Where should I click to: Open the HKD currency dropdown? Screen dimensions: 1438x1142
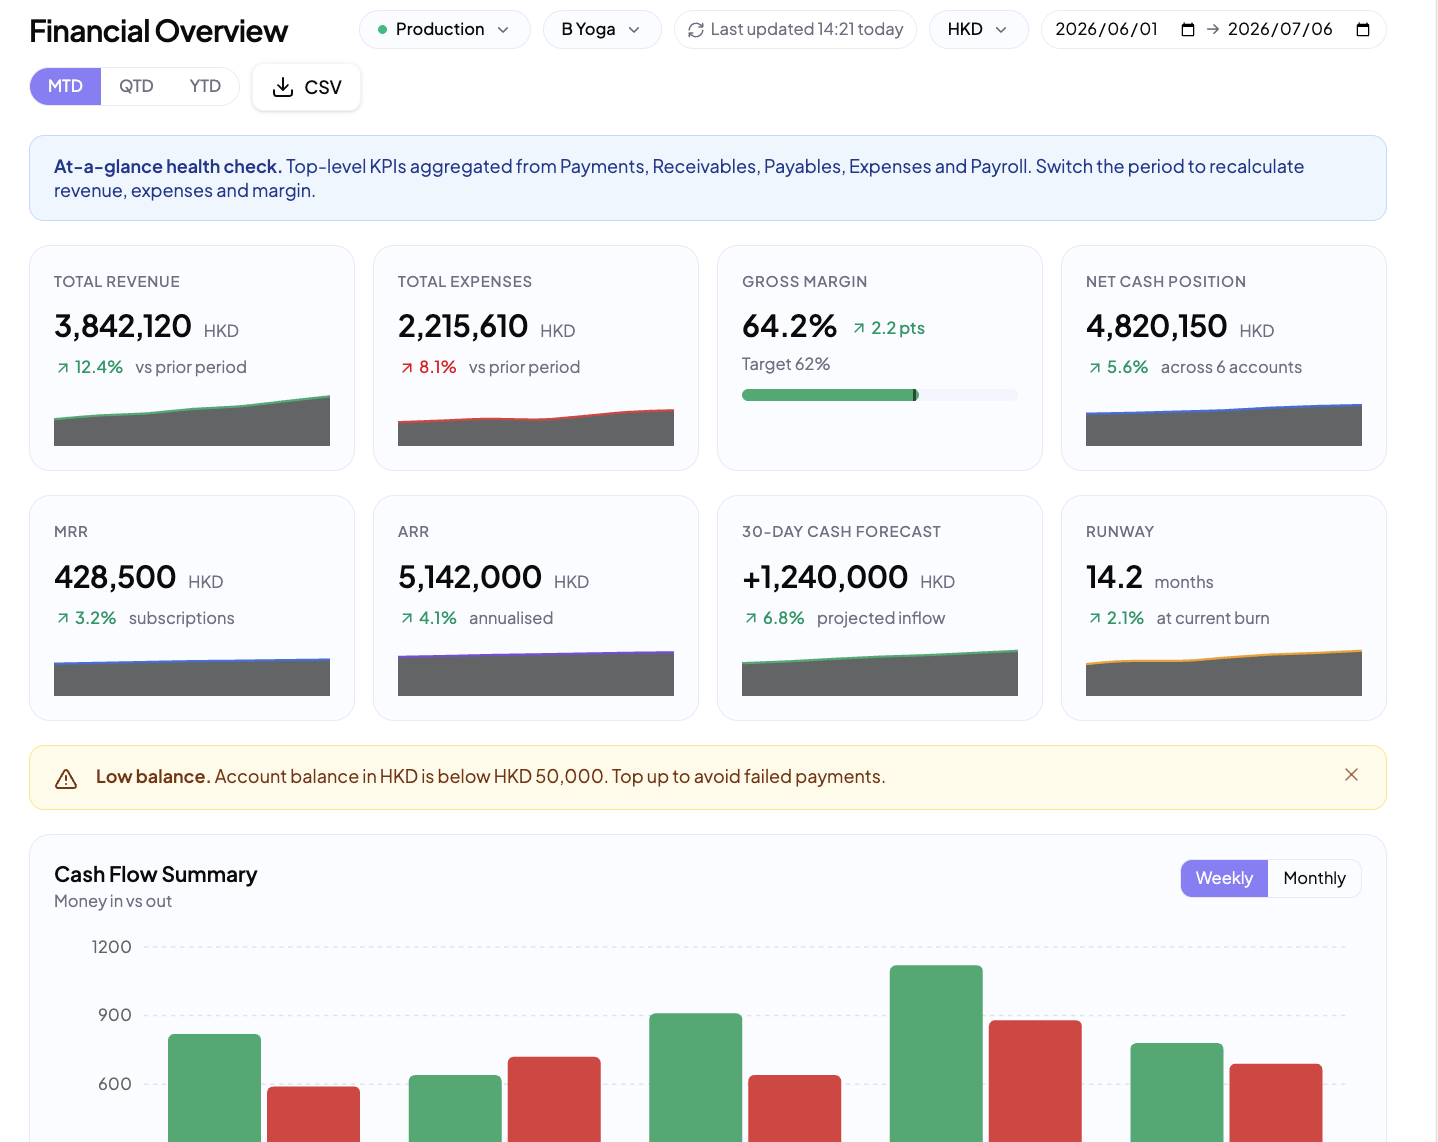point(978,30)
